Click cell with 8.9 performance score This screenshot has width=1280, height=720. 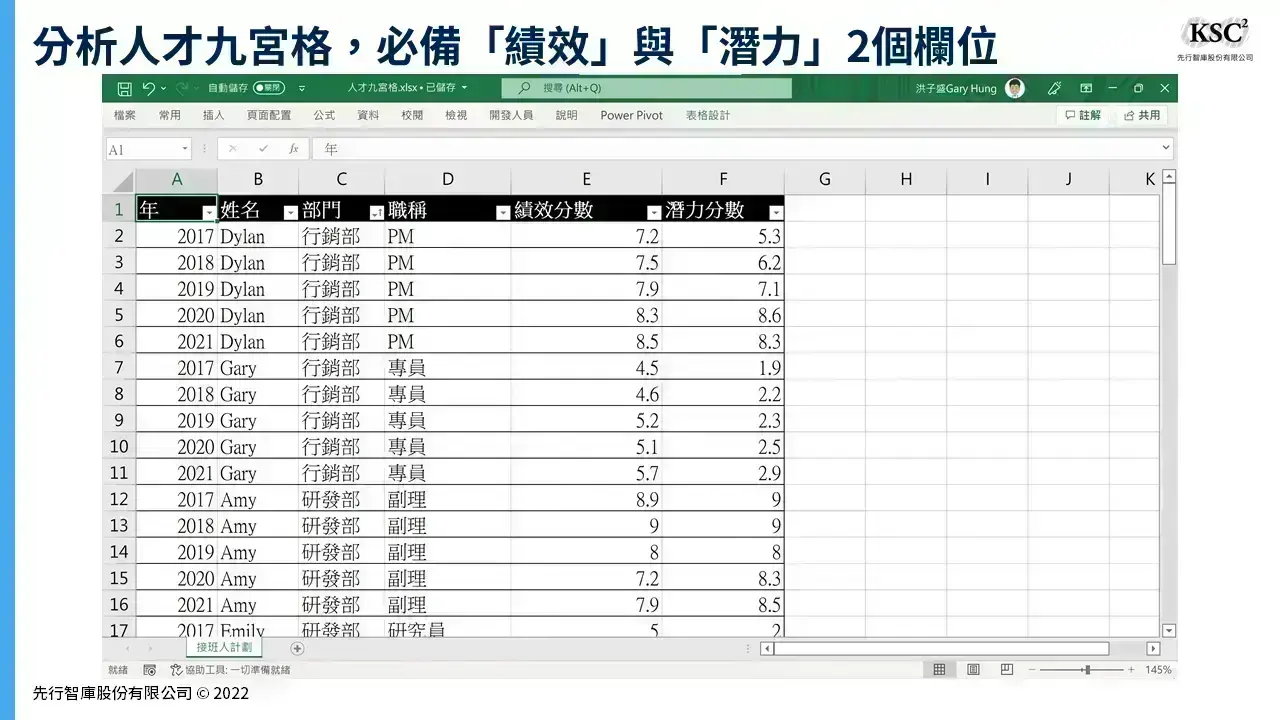tap(587, 499)
